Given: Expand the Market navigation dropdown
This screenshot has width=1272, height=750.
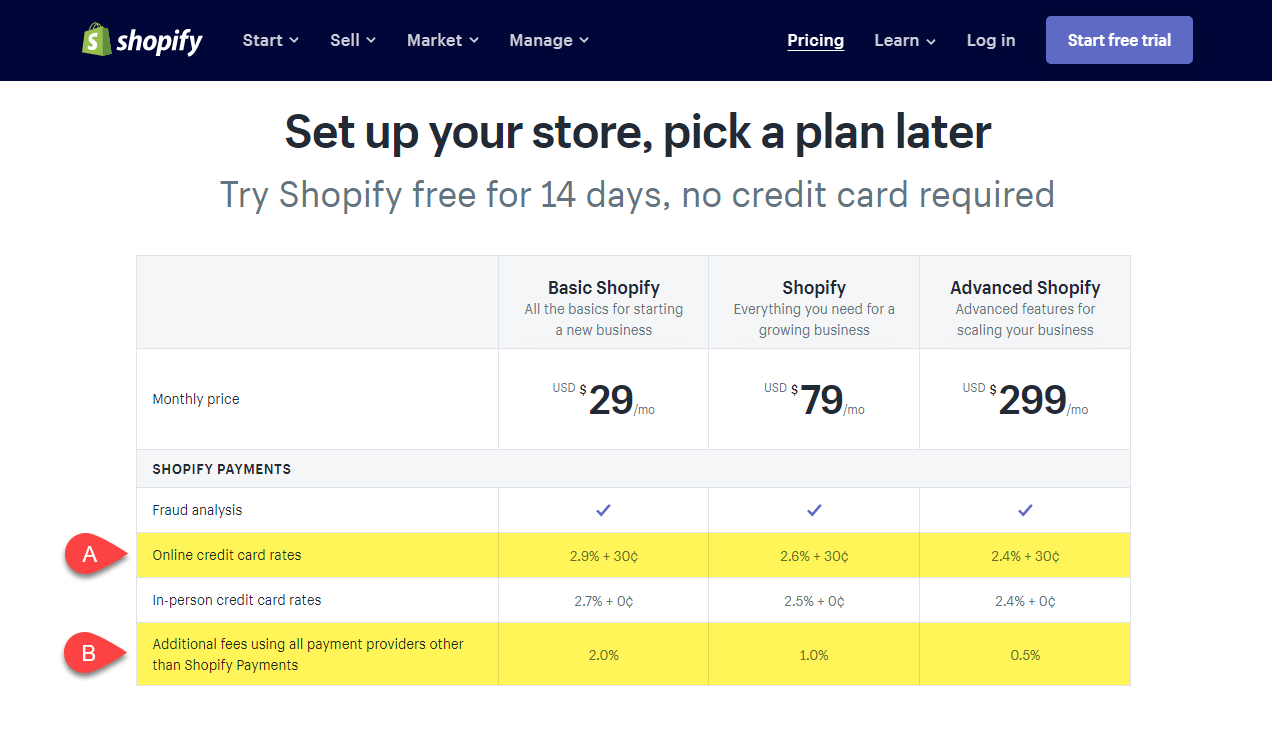Looking at the screenshot, I should (x=443, y=40).
